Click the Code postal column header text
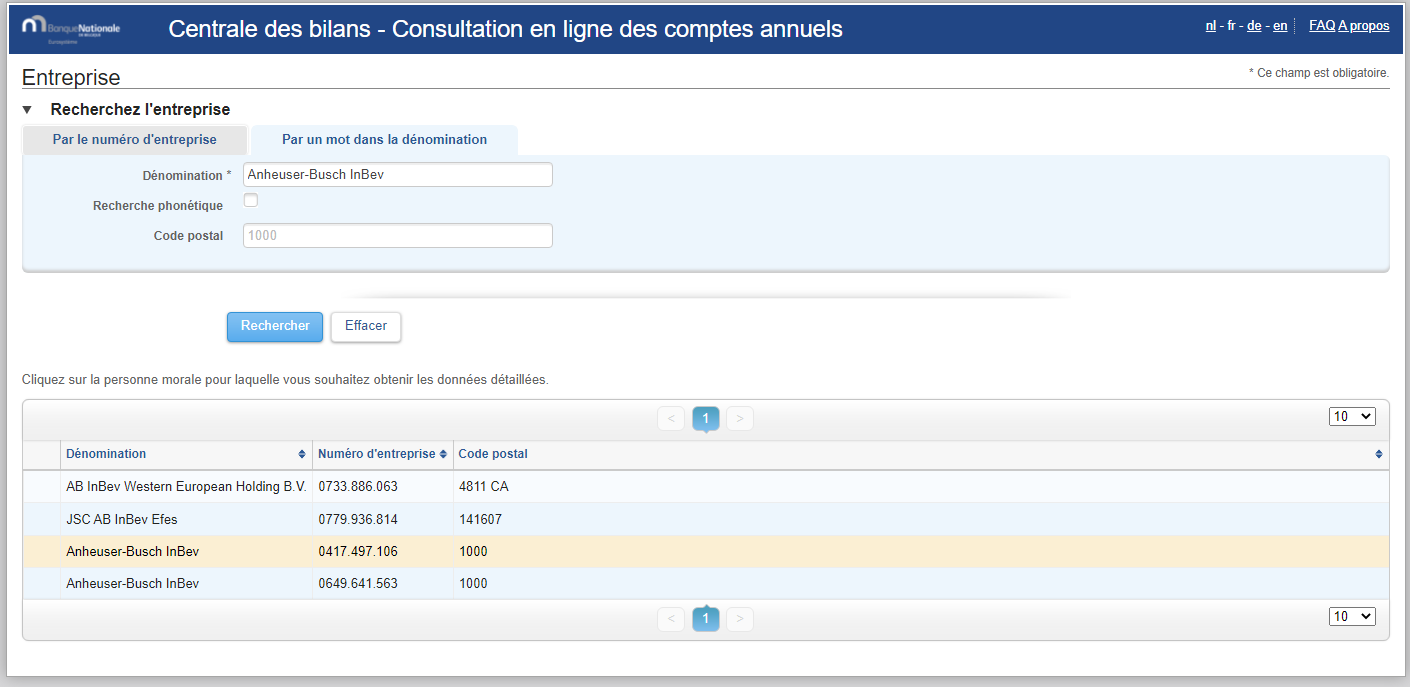 [493, 454]
